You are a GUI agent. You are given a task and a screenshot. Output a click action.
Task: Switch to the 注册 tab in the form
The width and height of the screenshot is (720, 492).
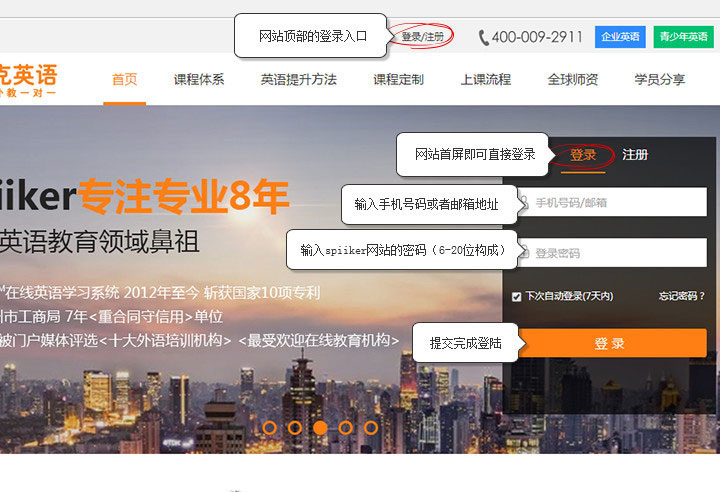635,155
